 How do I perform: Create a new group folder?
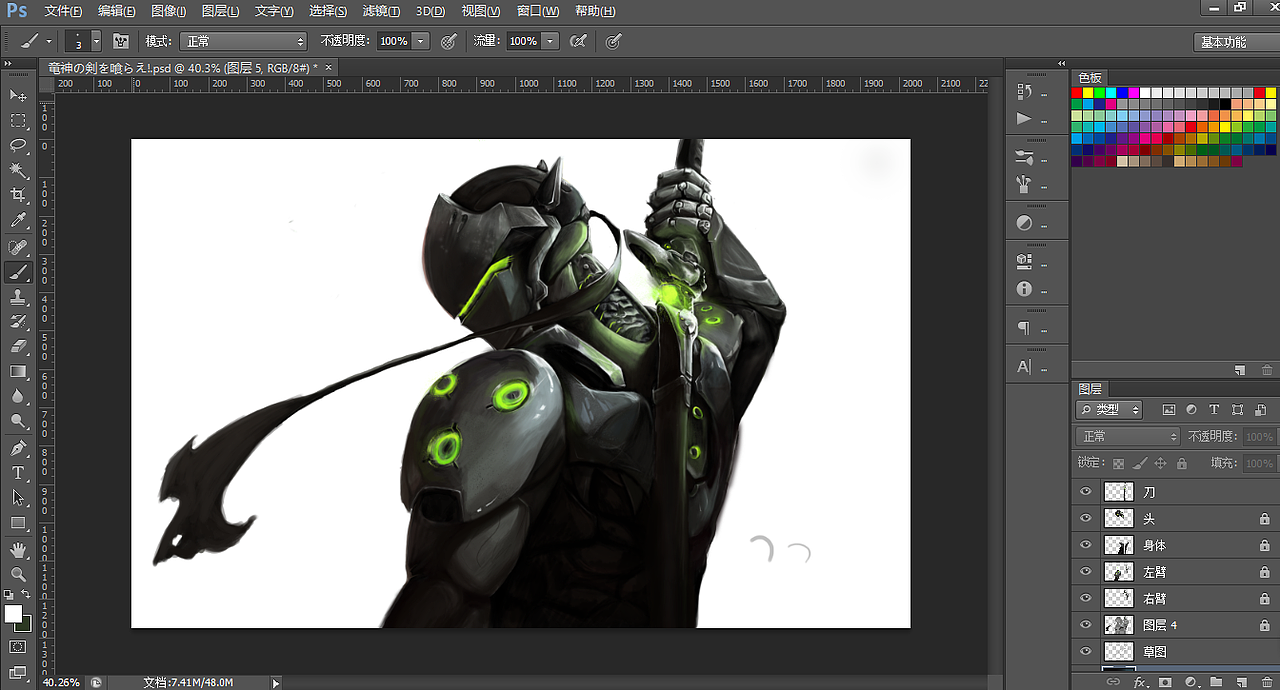(x=1215, y=682)
